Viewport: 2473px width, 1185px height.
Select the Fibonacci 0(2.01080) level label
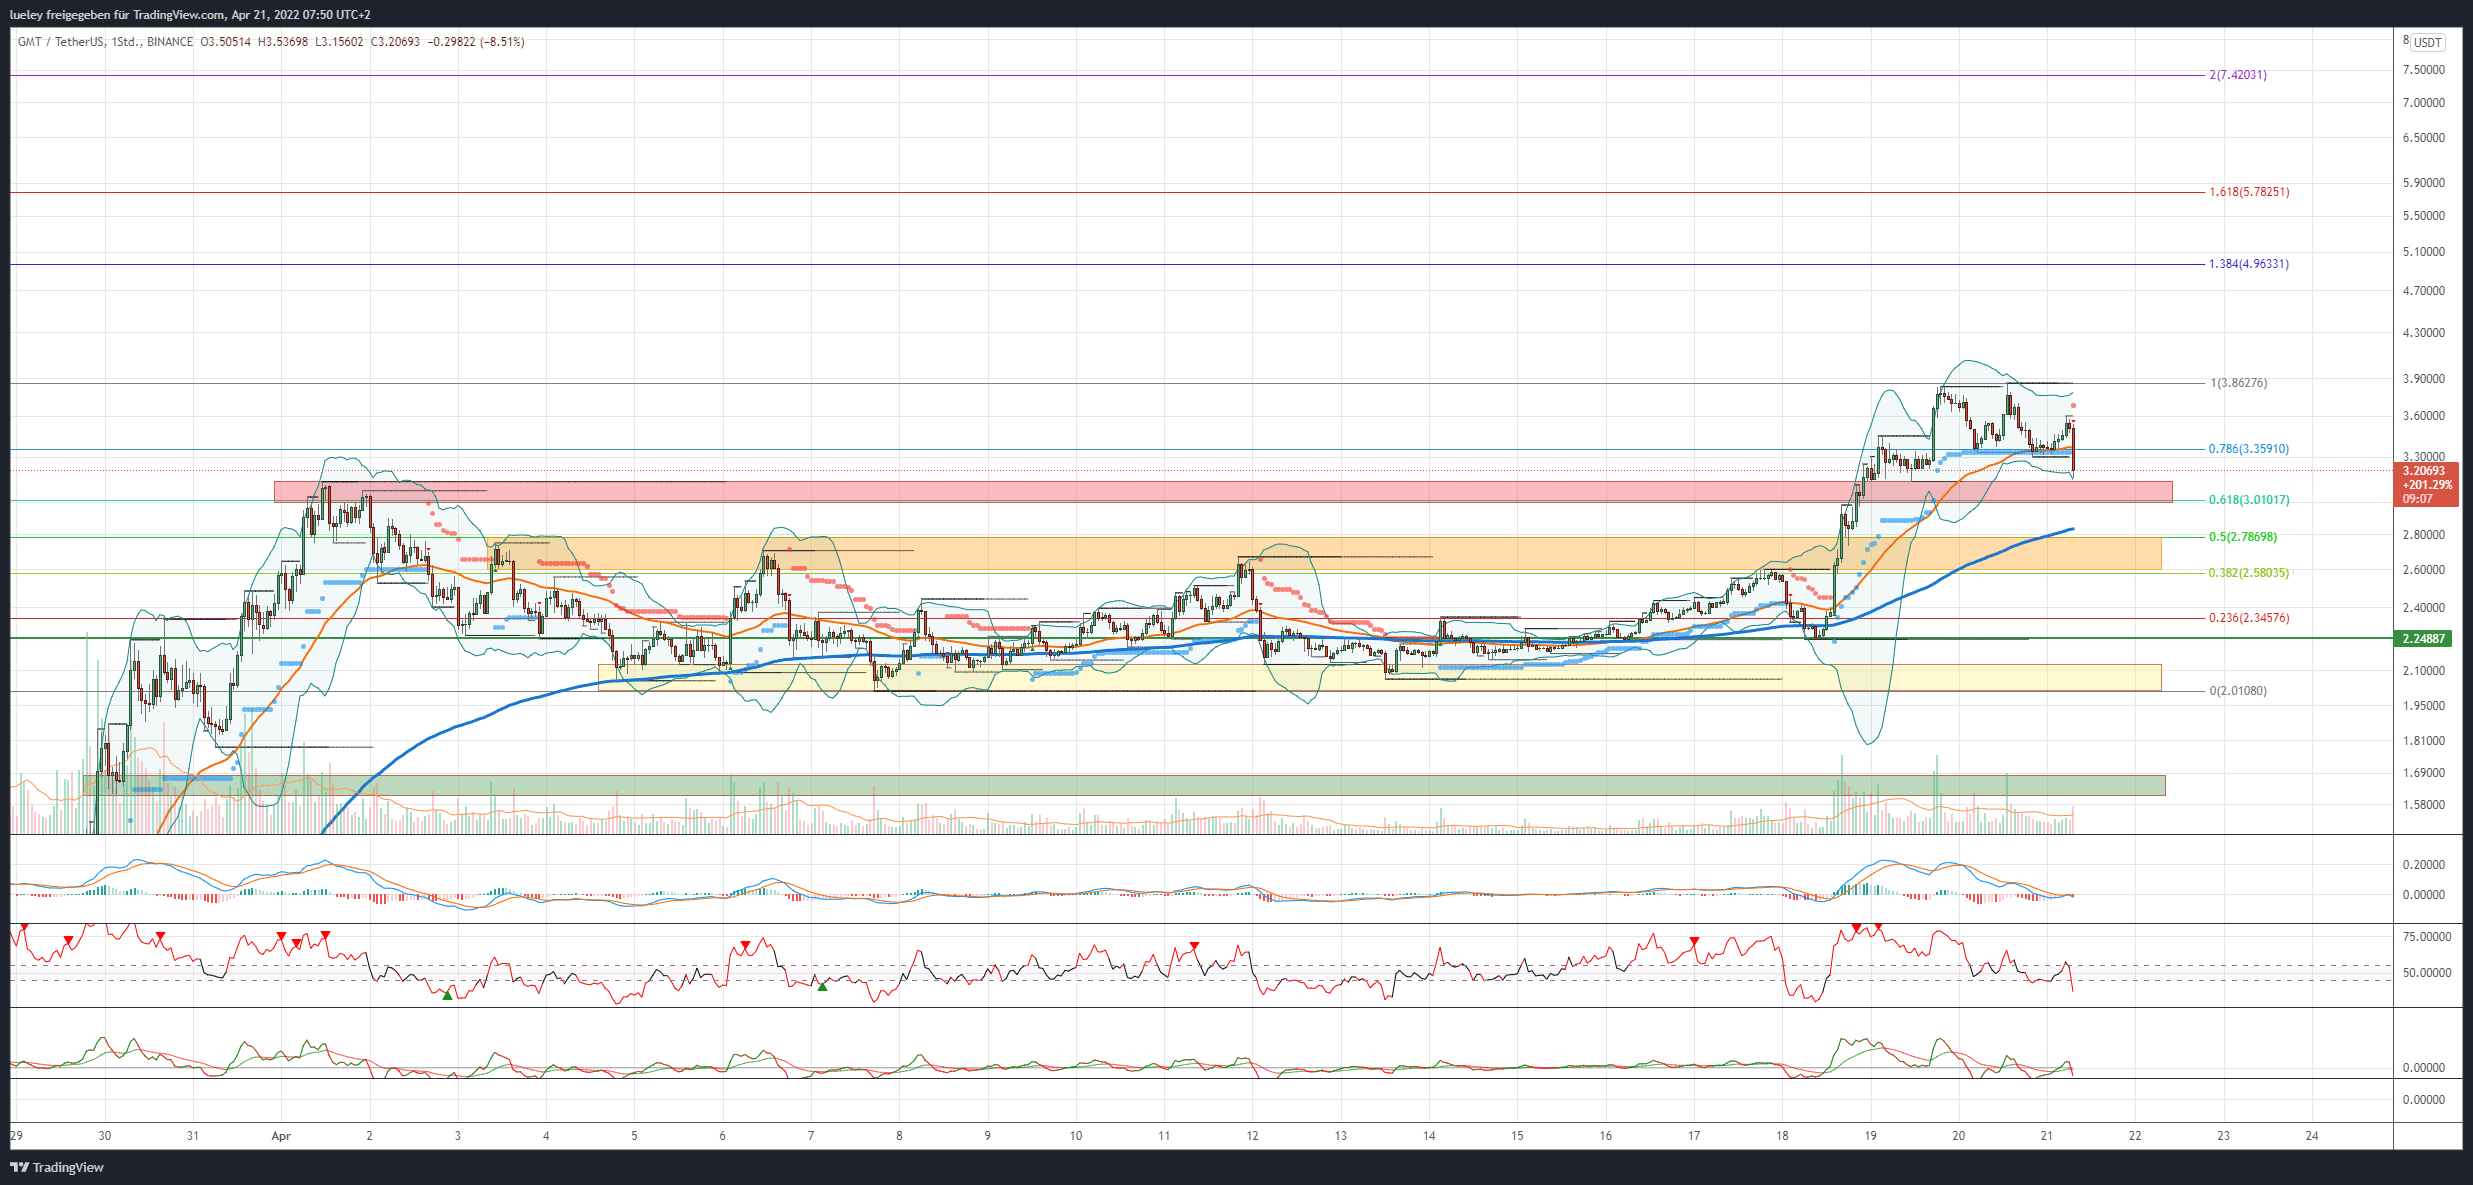click(2238, 691)
